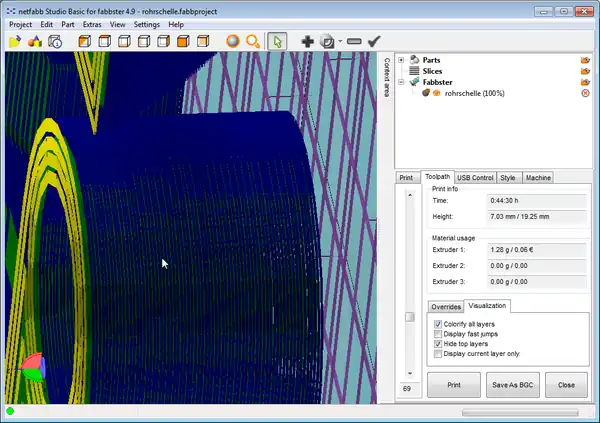Click the plus add part icon
600x423 pixels.
tap(308, 42)
